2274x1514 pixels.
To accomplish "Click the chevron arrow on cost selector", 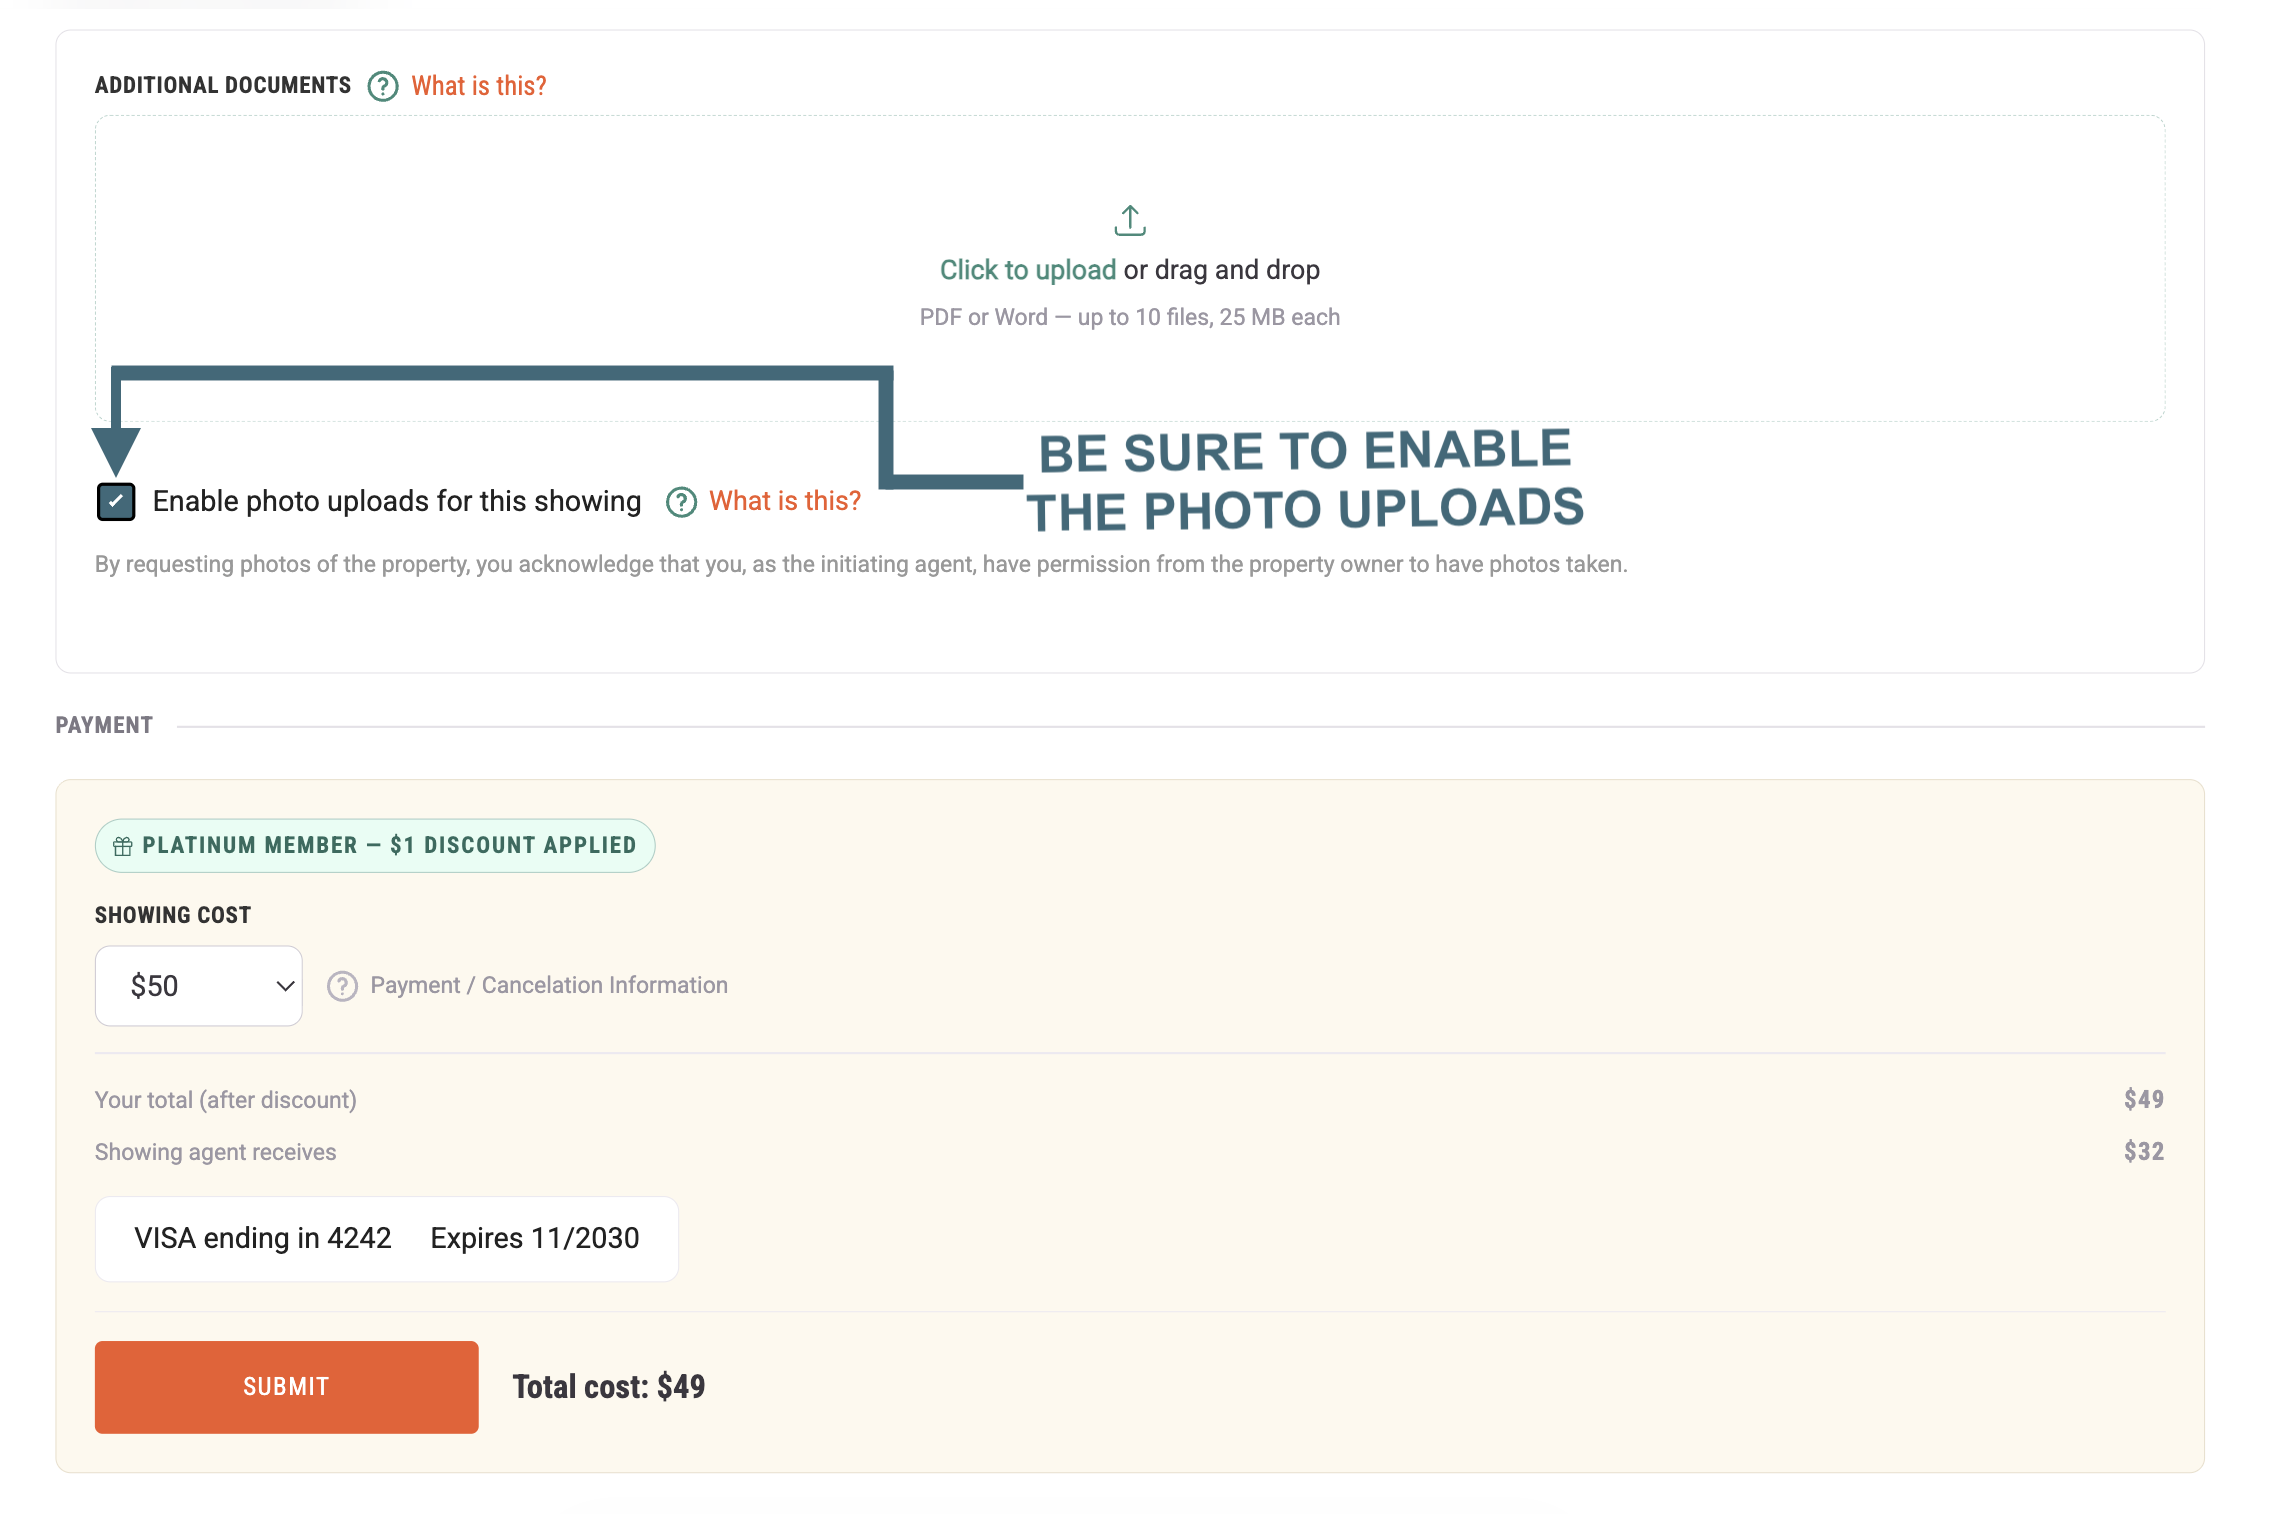I will 285,986.
